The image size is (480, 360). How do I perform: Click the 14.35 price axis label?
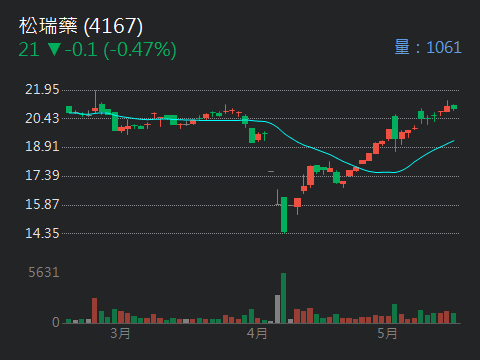[42, 233]
